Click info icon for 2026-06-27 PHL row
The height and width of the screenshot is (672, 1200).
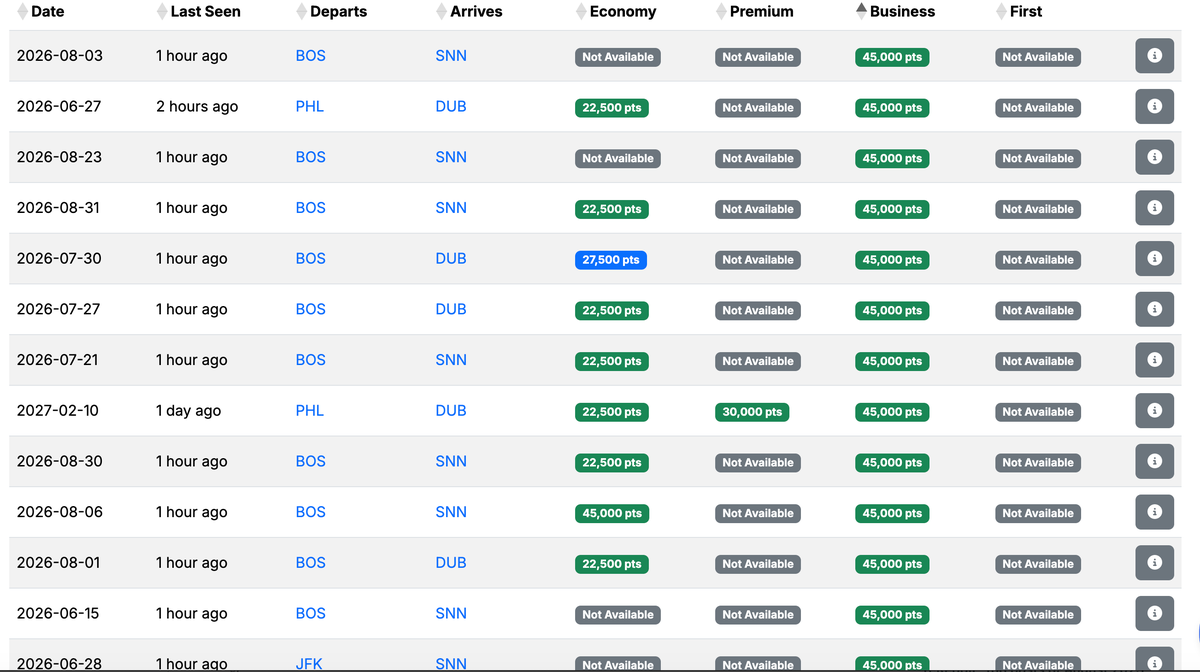(1154, 106)
